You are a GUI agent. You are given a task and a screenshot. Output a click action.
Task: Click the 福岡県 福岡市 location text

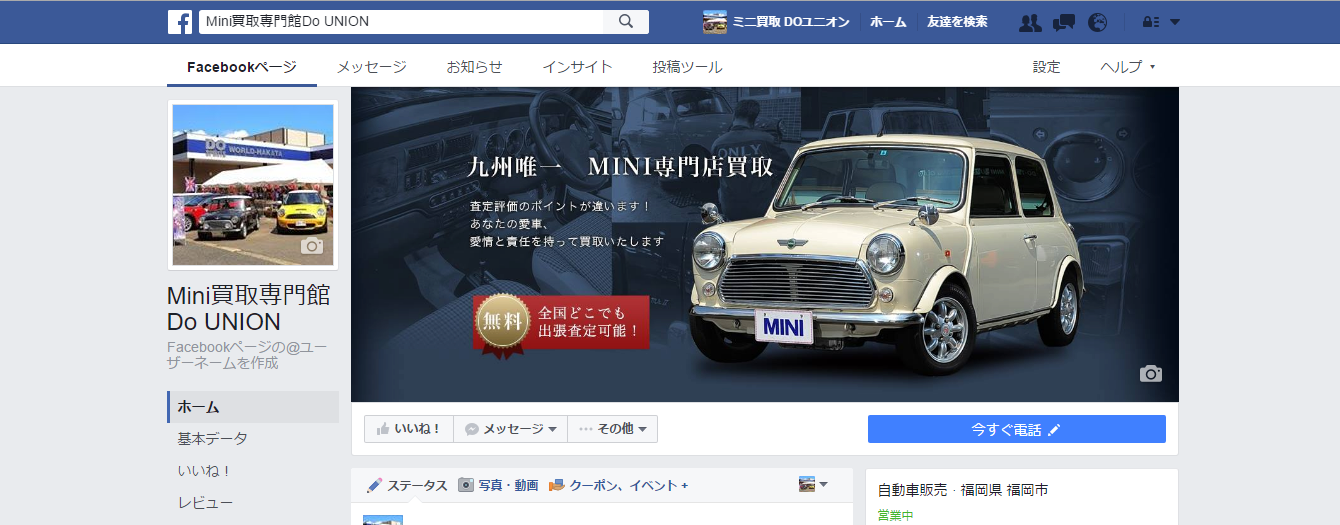coord(1004,490)
